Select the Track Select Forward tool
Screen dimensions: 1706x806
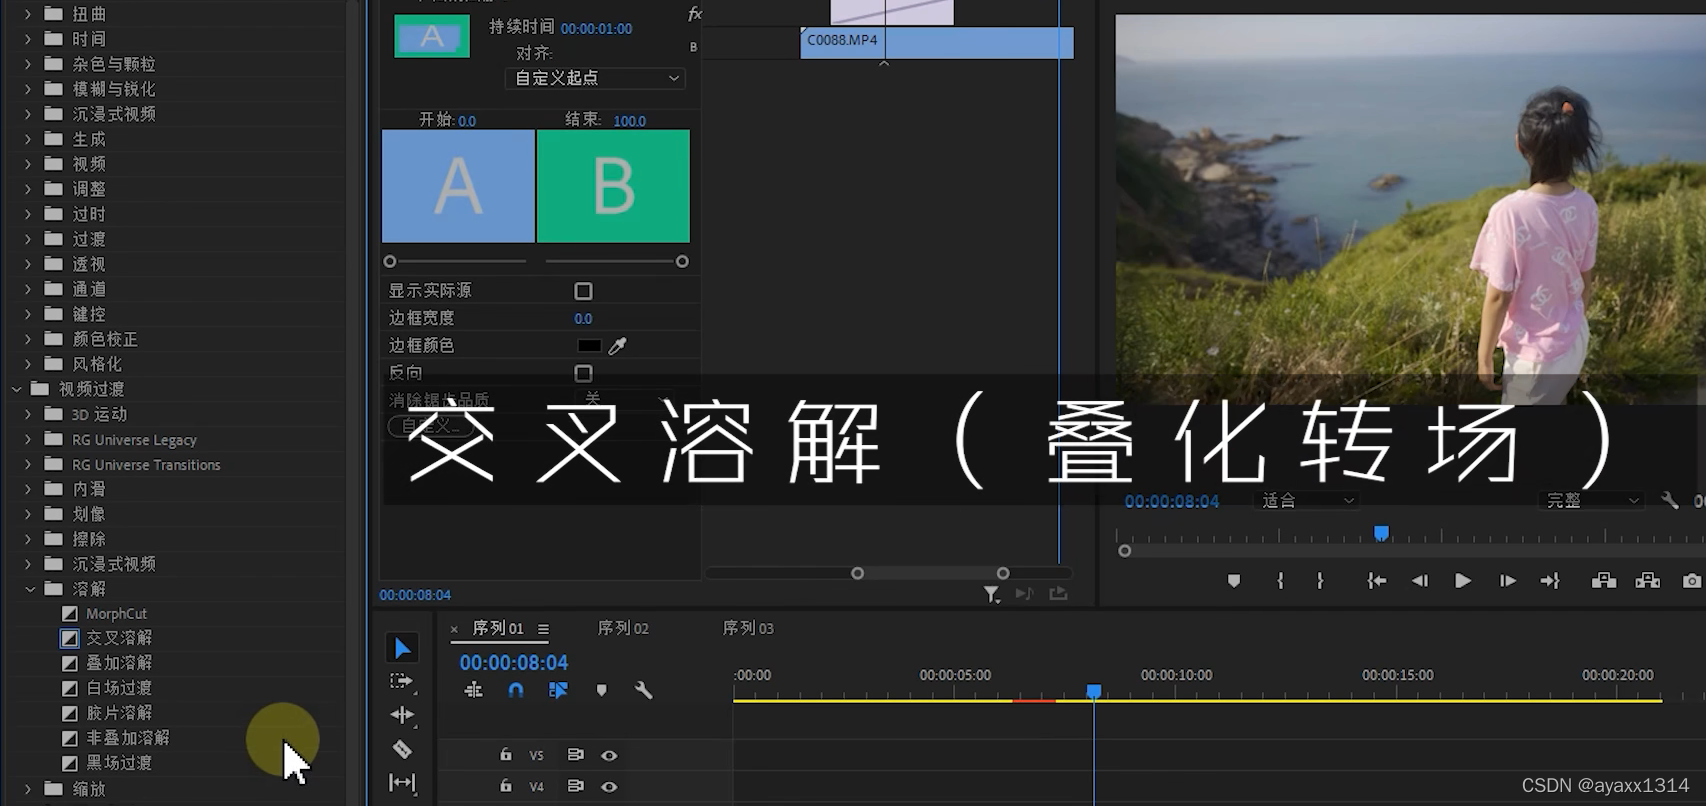pyautogui.click(x=402, y=682)
